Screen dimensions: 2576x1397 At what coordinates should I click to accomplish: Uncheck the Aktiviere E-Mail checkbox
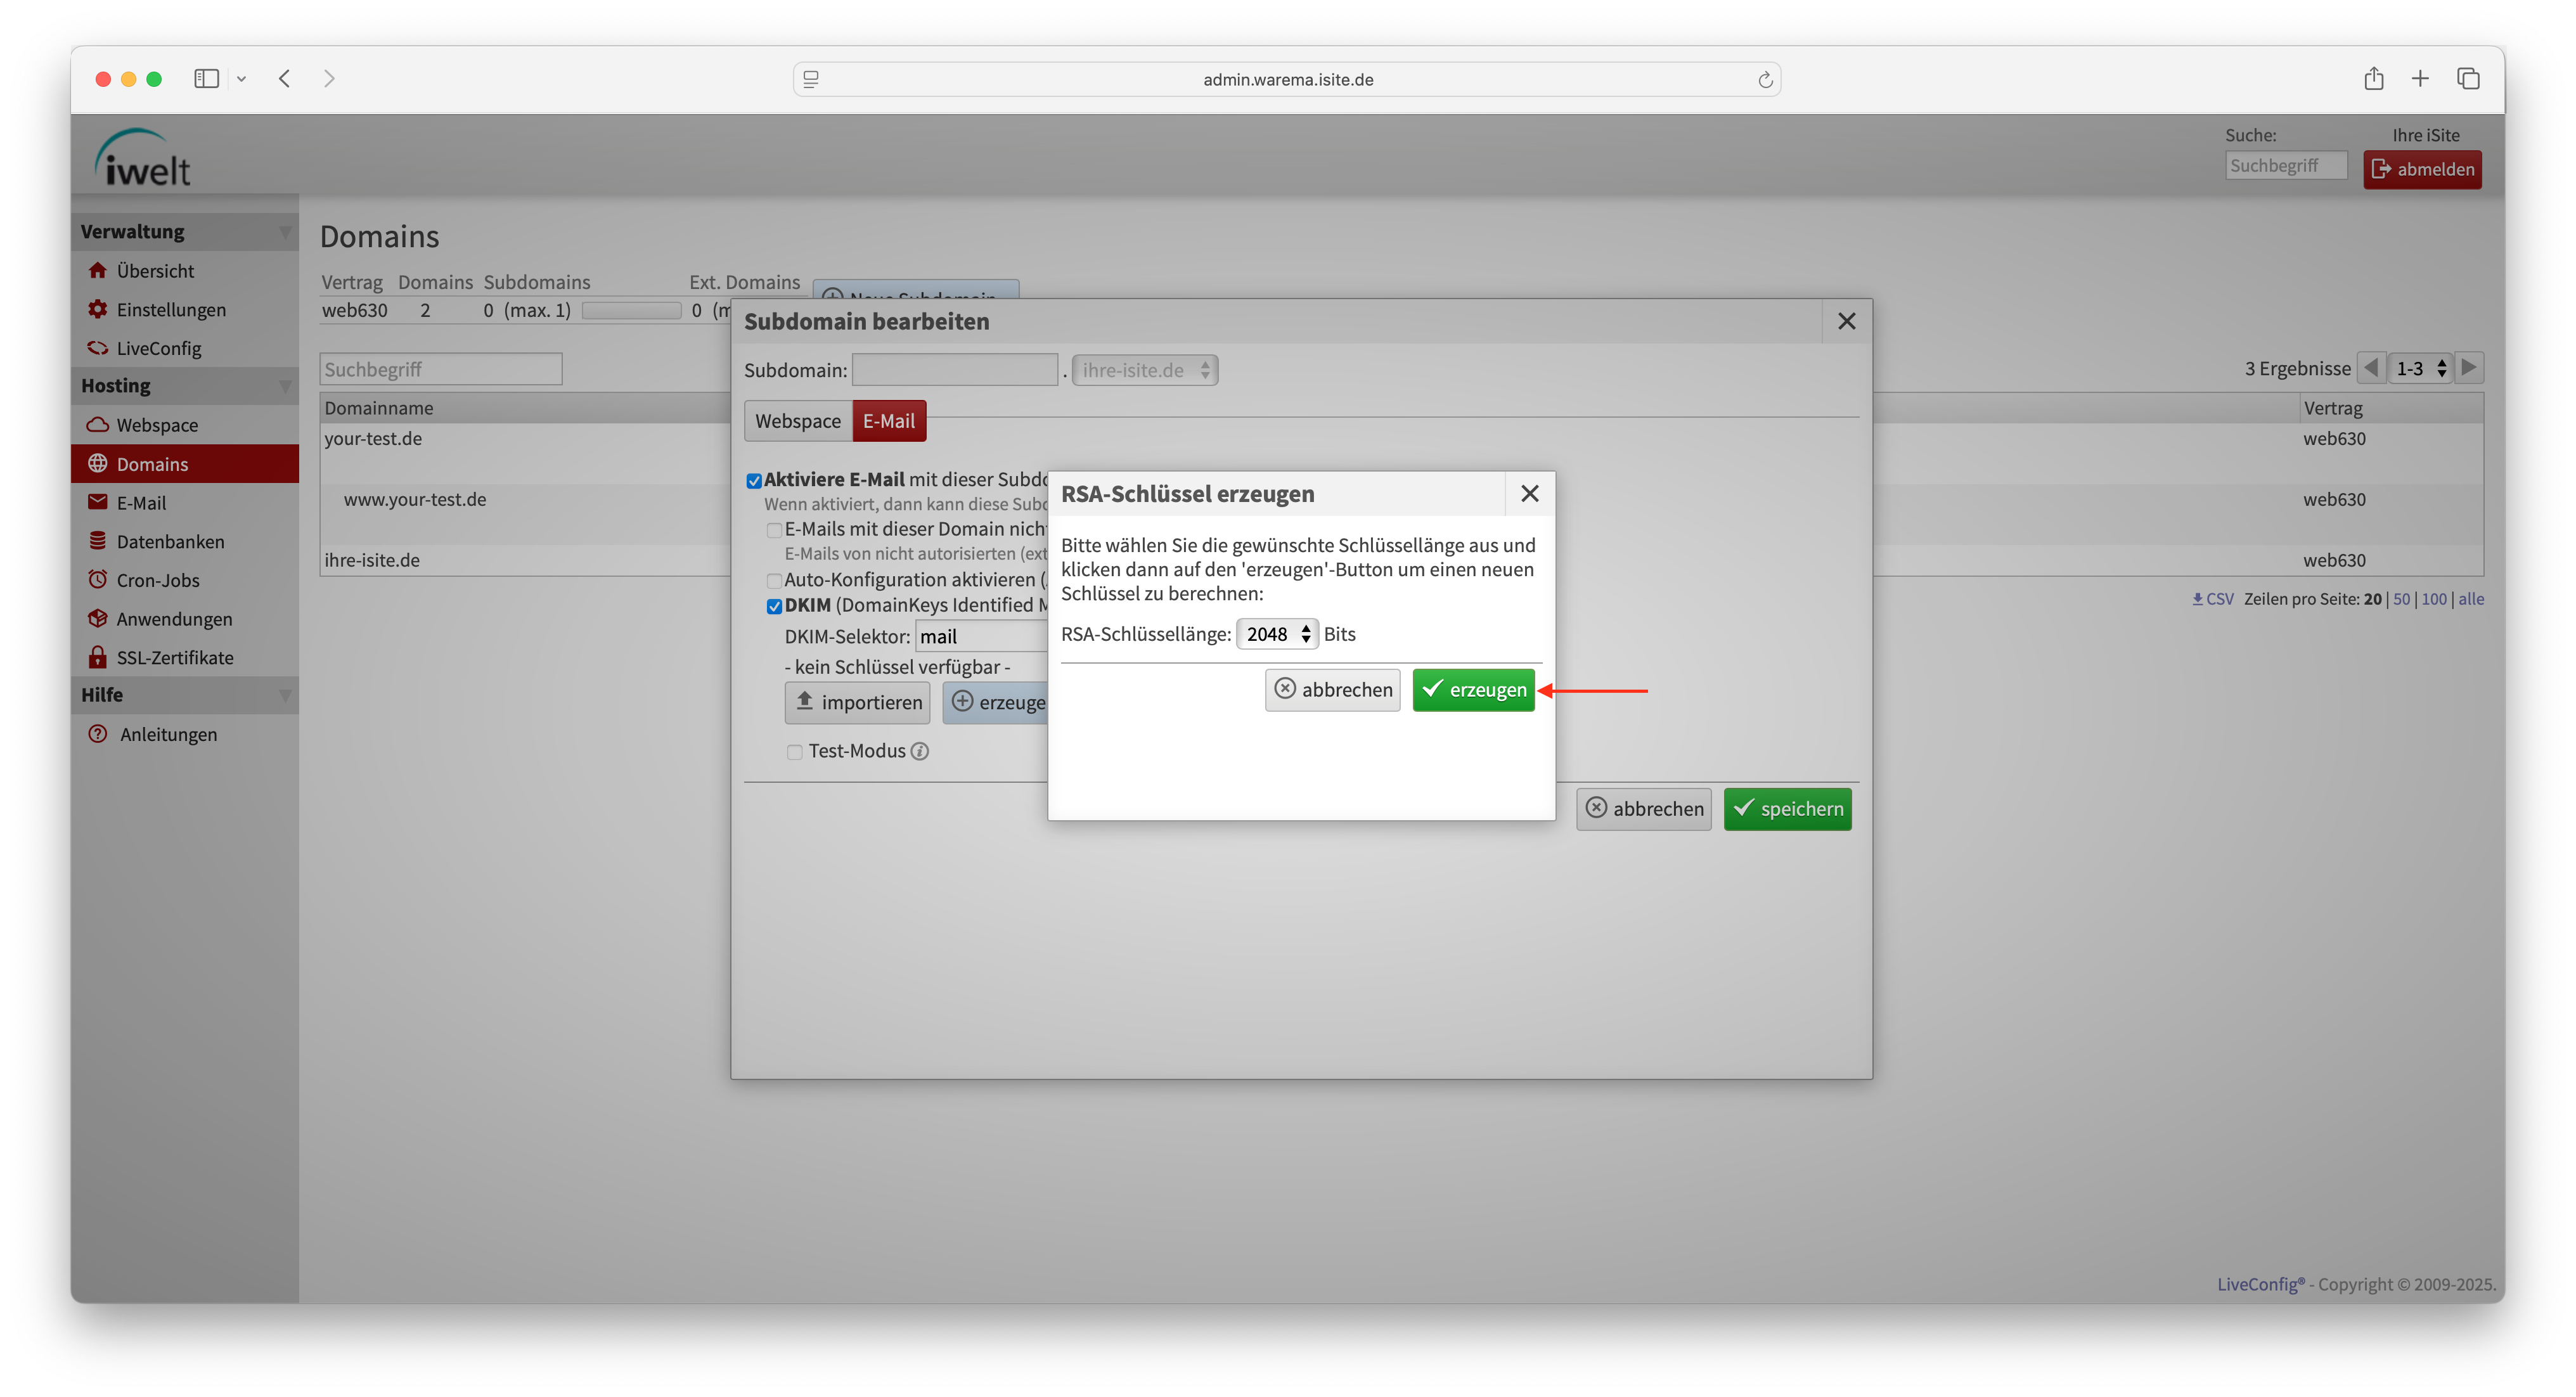coord(754,480)
